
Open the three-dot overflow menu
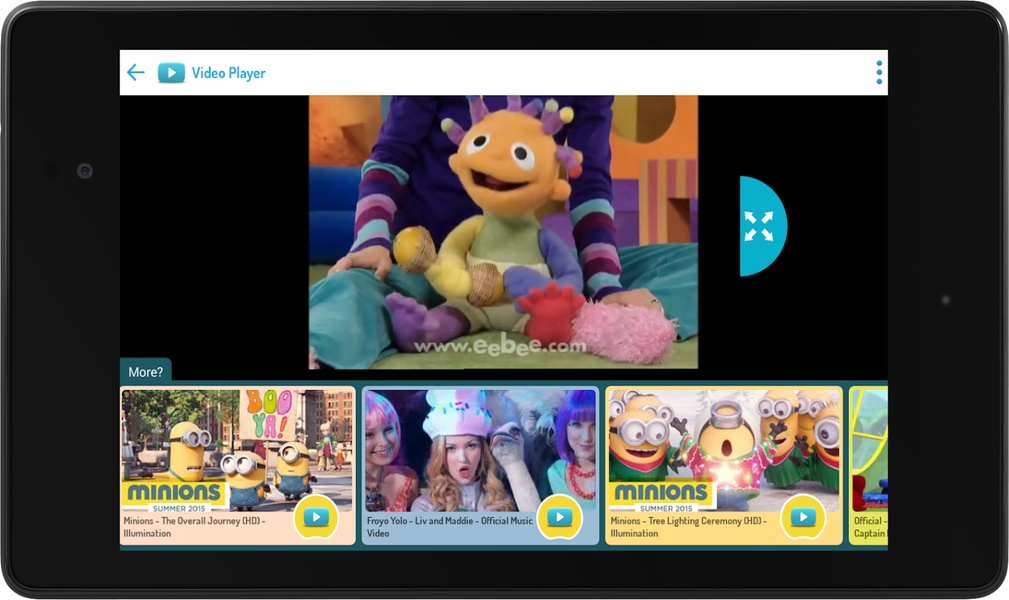click(879, 73)
